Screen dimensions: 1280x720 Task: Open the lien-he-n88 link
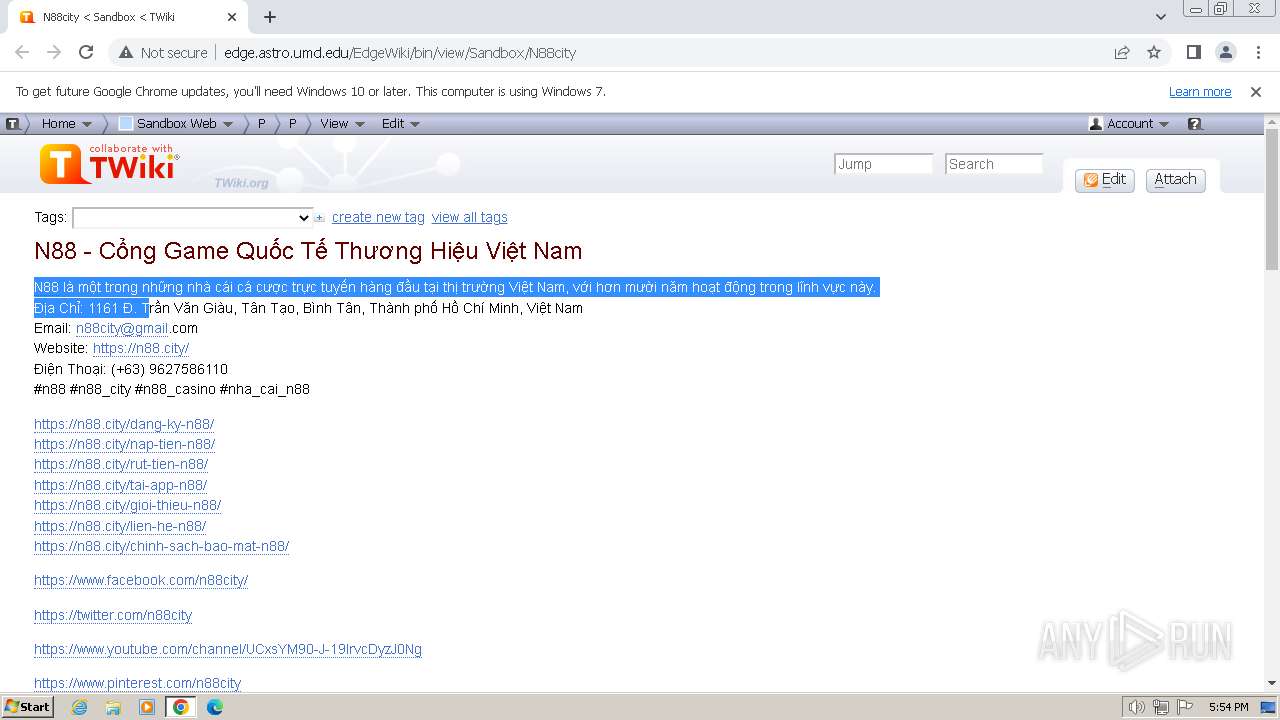coord(120,526)
